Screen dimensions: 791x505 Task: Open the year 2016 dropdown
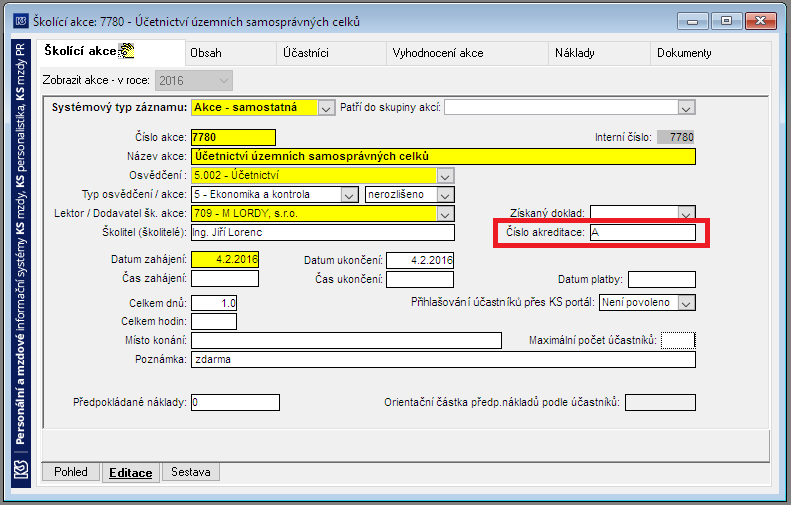(x=194, y=81)
